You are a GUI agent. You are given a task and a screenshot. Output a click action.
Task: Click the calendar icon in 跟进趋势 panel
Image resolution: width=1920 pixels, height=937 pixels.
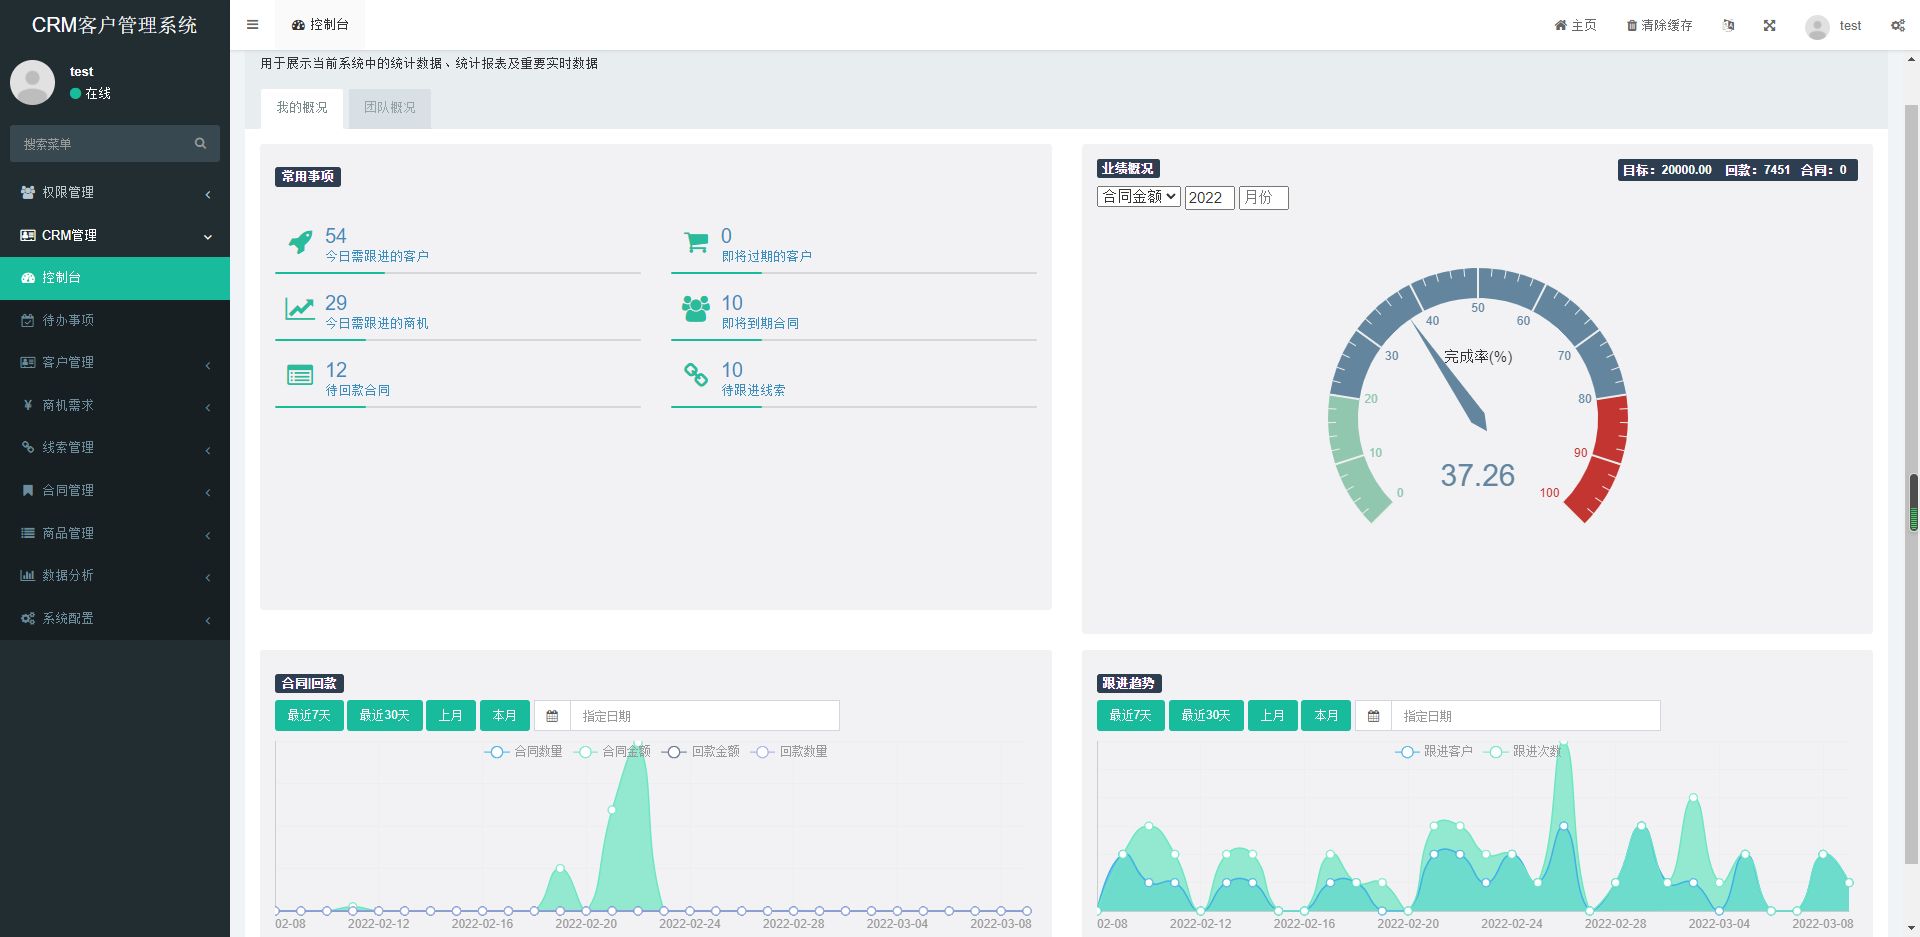1373,716
